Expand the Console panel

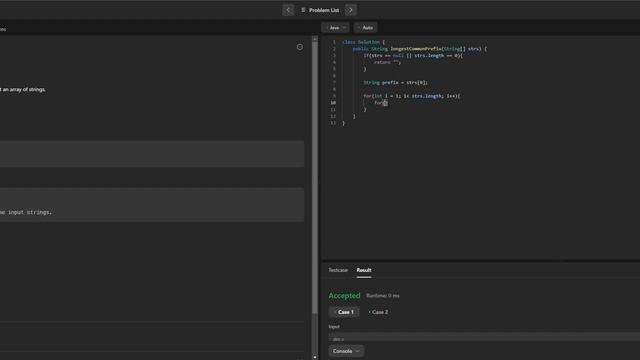[x=346, y=351]
